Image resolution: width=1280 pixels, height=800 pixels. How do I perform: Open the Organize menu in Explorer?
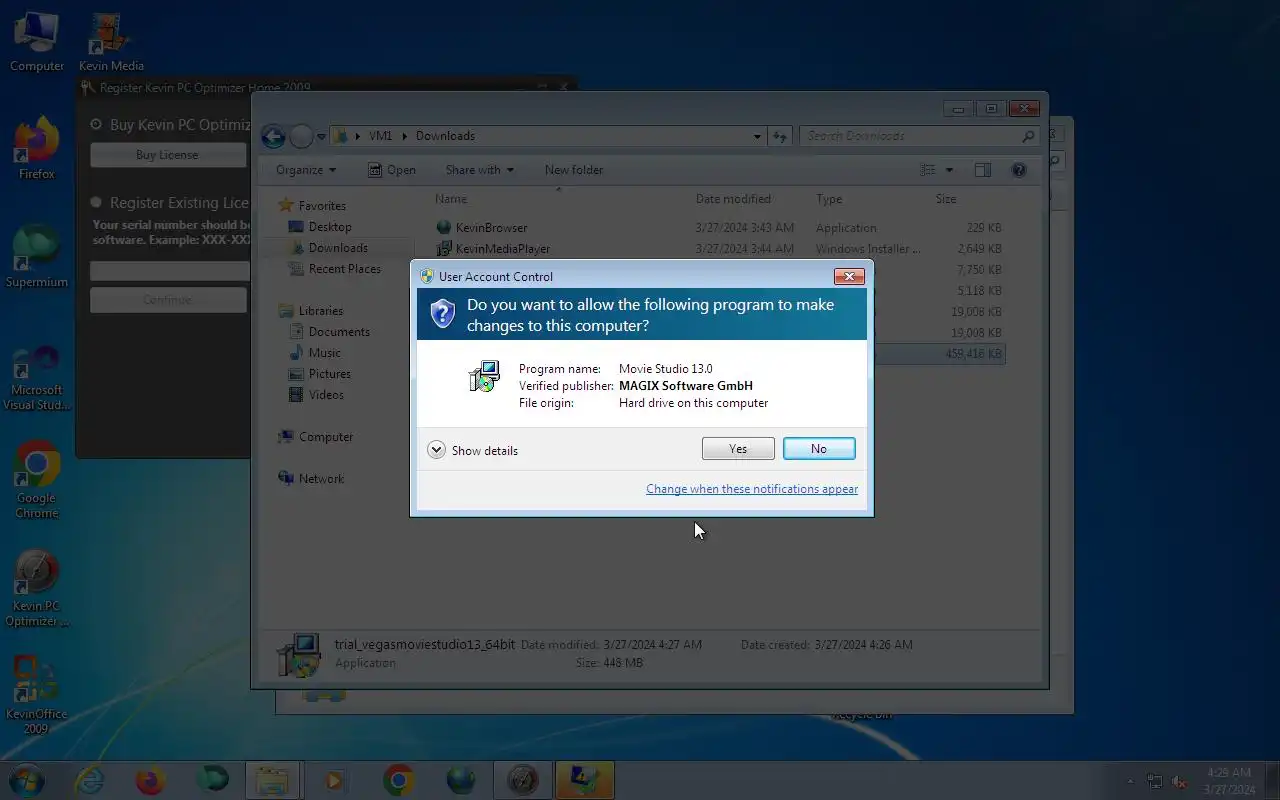point(306,170)
